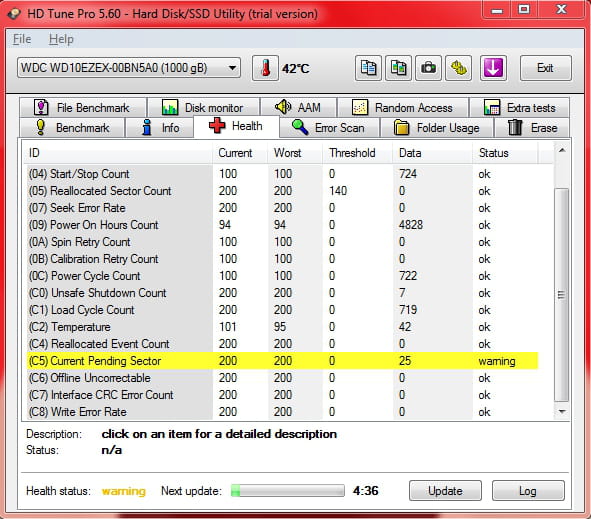The width and height of the screenshot is (591, 519).
Task: Click the 4:36 countdown timer
Action: [366, 491]
